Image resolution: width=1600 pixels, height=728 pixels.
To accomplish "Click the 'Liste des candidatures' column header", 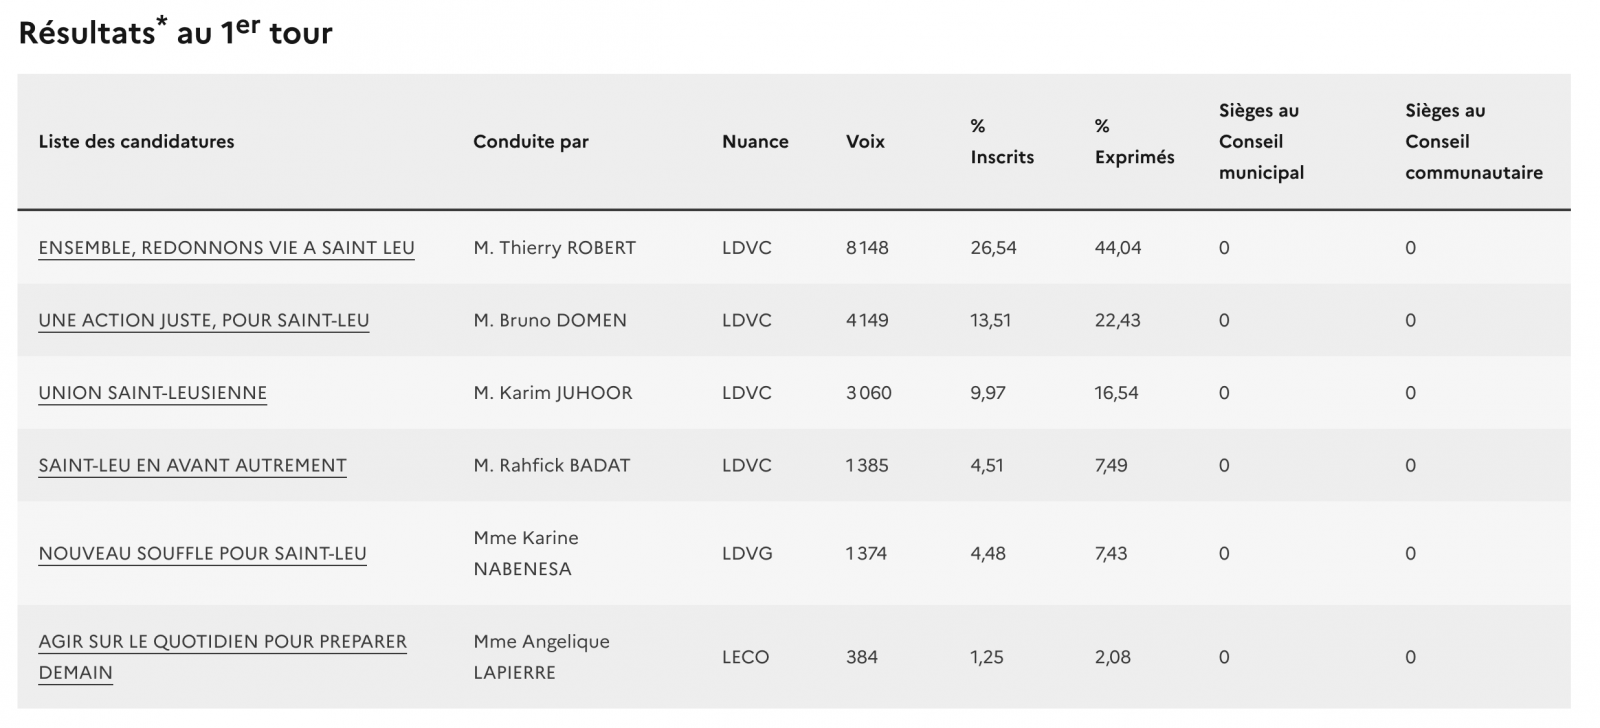I will coord(136,142).
